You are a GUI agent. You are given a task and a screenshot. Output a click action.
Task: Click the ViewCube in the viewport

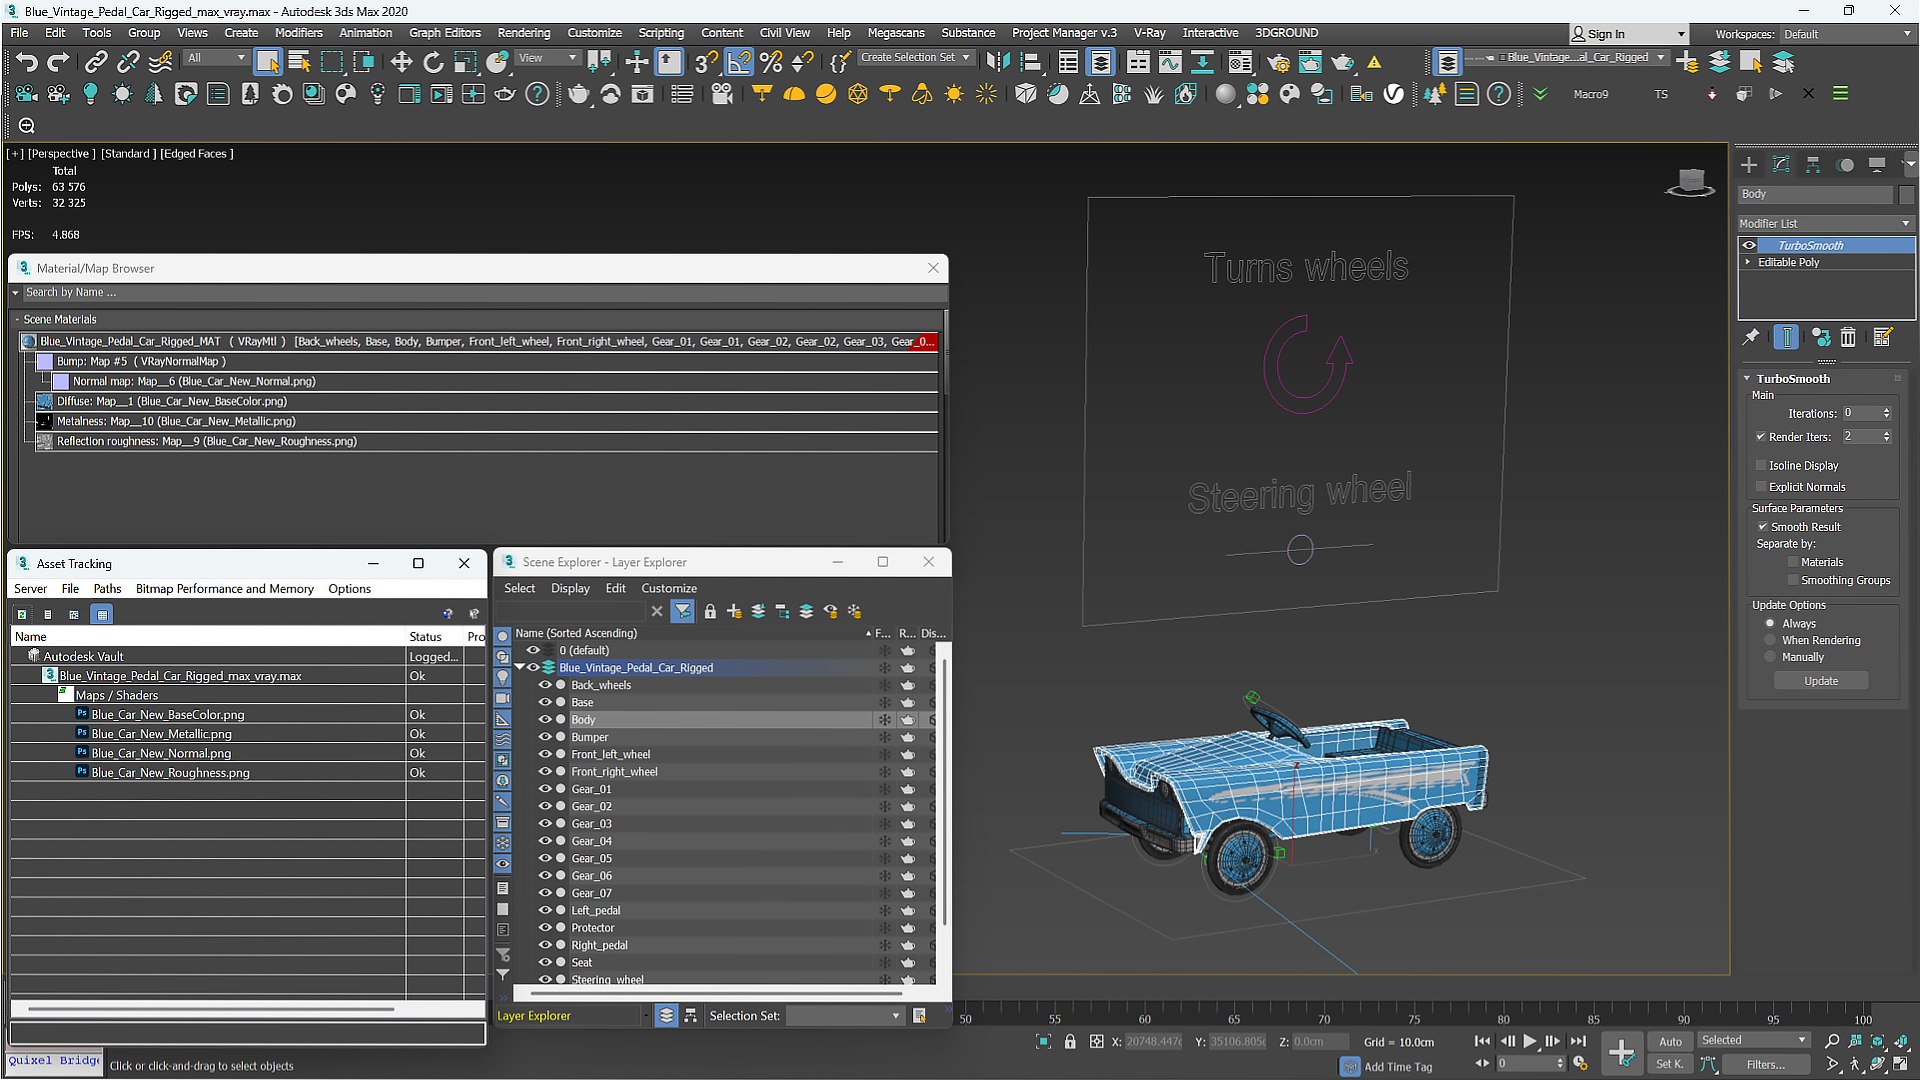pyautogui.click(x=1691, y=182)
